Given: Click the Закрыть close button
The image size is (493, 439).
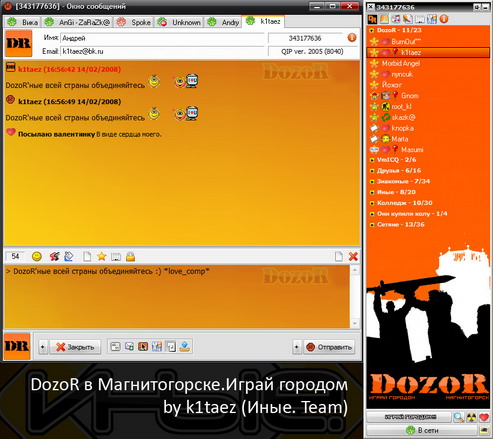Looking at the screenshot, I should tap(75, 347).
